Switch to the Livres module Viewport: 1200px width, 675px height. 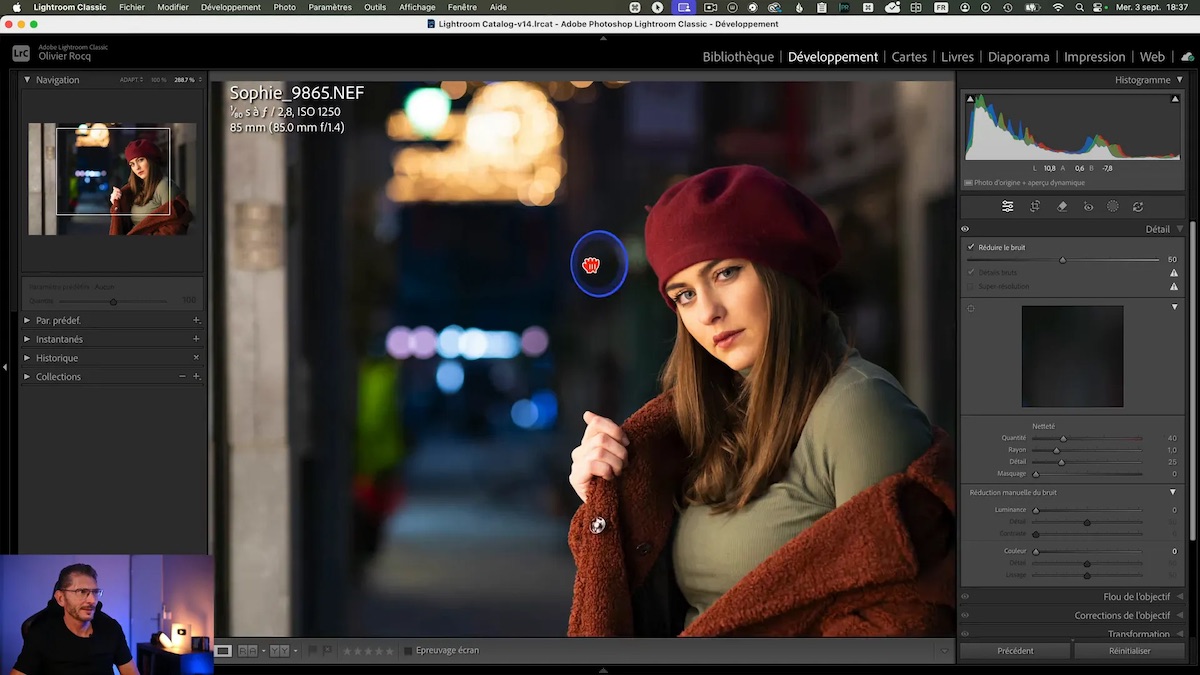point(957,57)
